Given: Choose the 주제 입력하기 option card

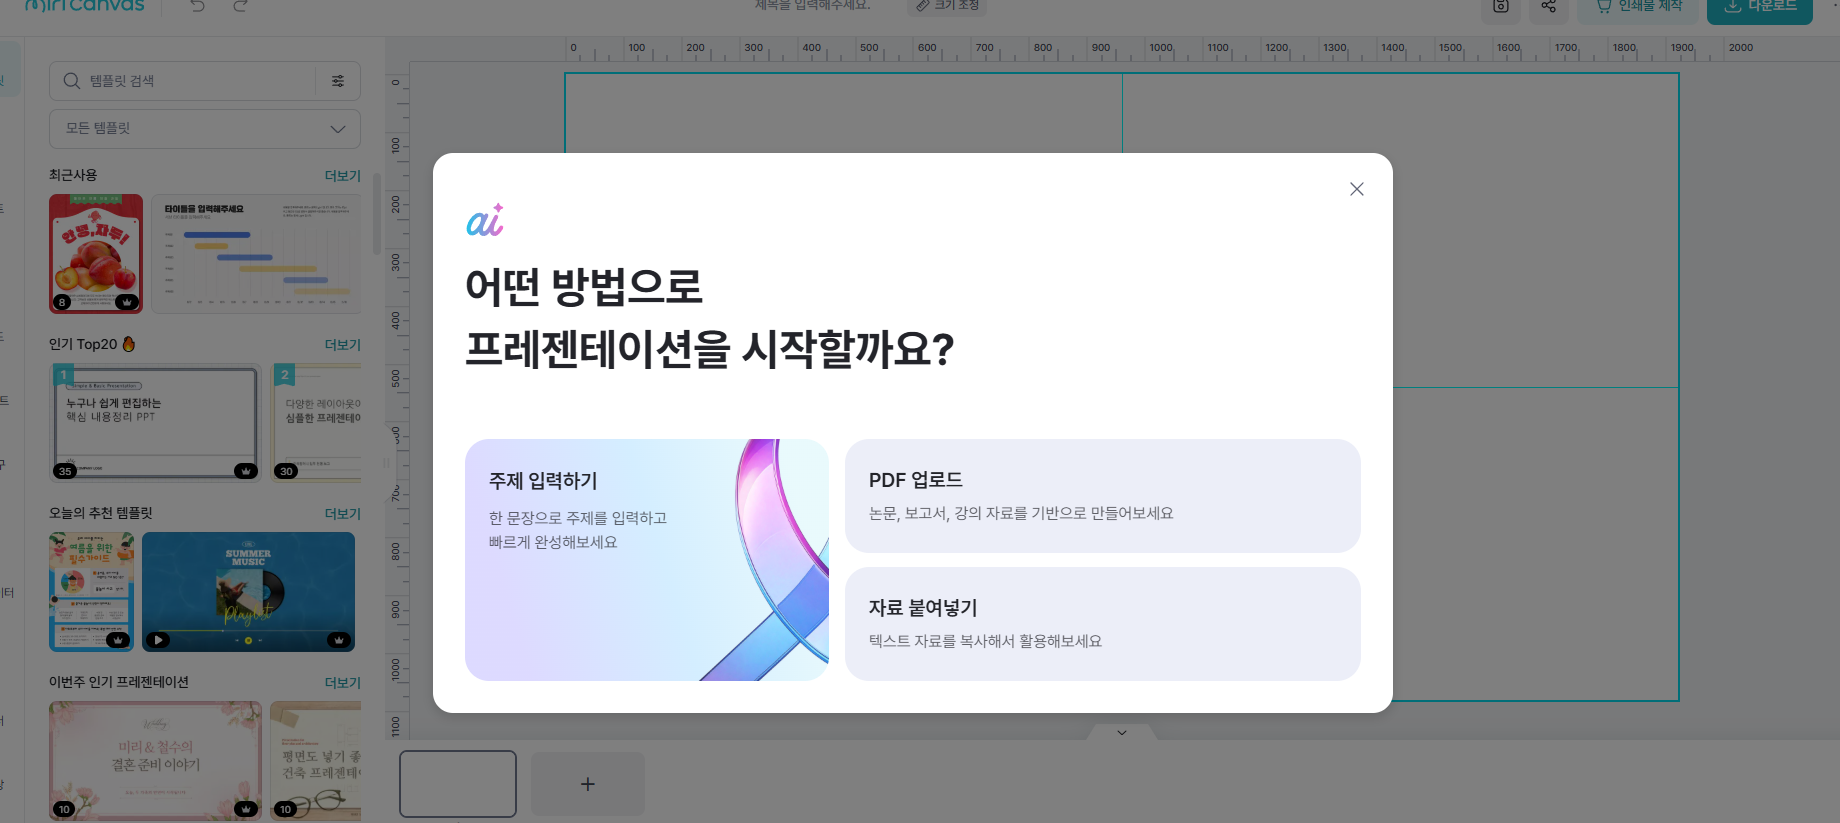Looking at the screenshot, I should point(647,560).
